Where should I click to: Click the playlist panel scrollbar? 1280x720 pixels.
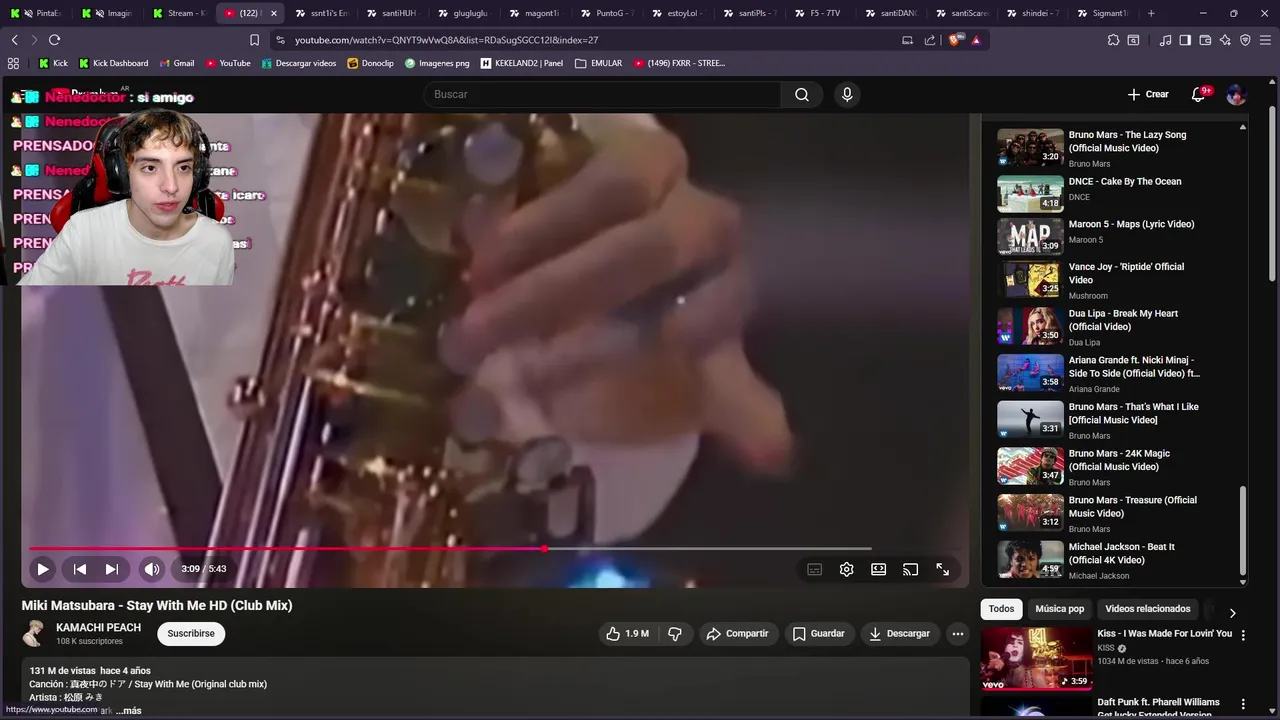(x=1243, y=531)
